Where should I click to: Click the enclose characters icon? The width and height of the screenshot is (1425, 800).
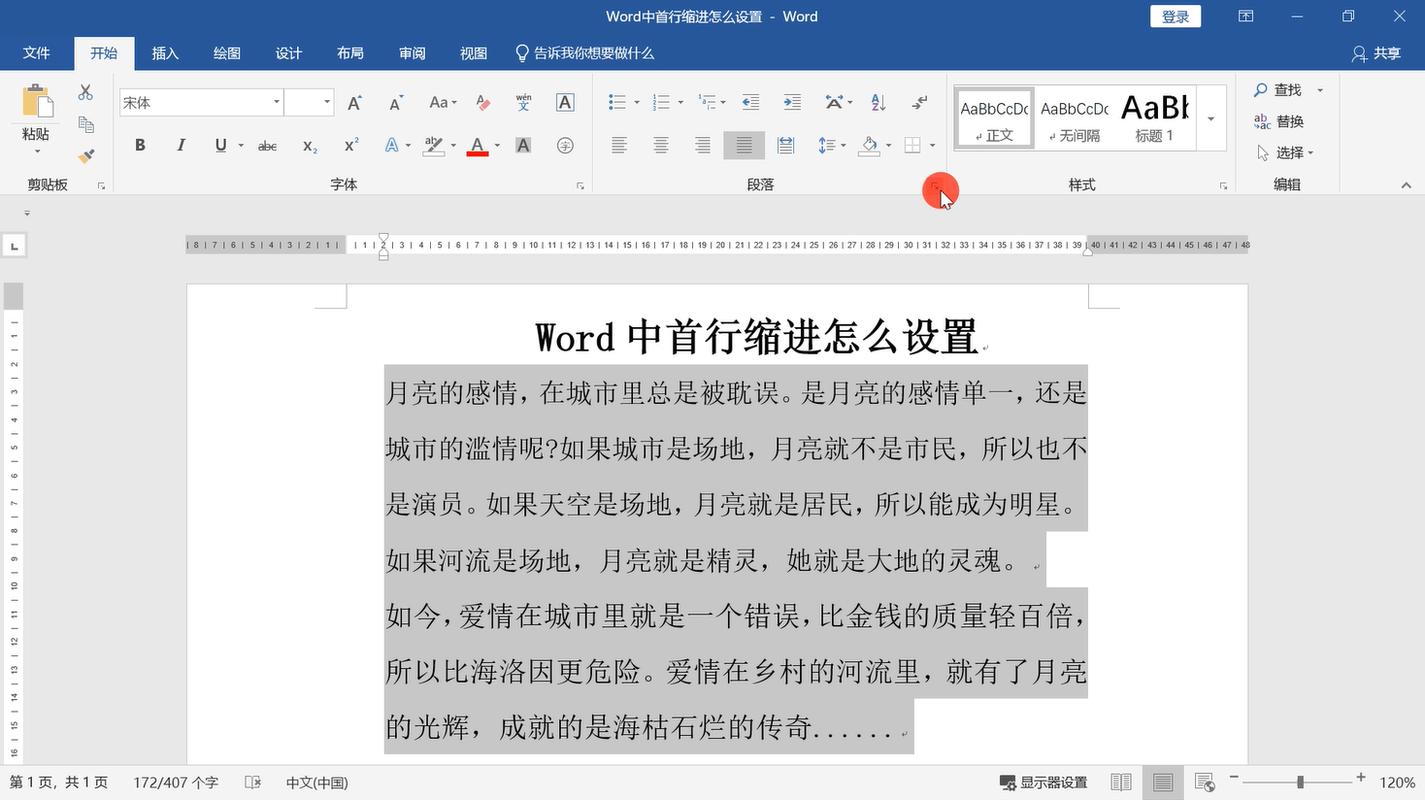point(565,146)
